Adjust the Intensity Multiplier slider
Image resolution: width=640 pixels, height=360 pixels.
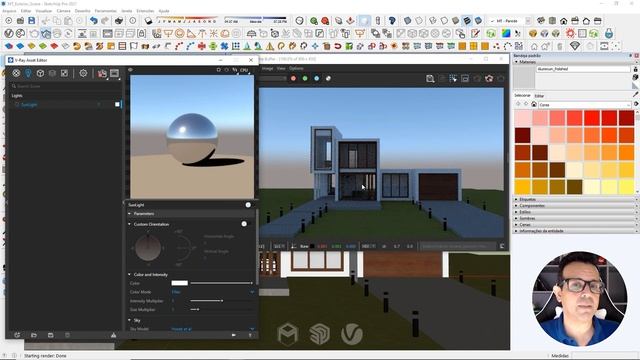click(x=222, y=301)
